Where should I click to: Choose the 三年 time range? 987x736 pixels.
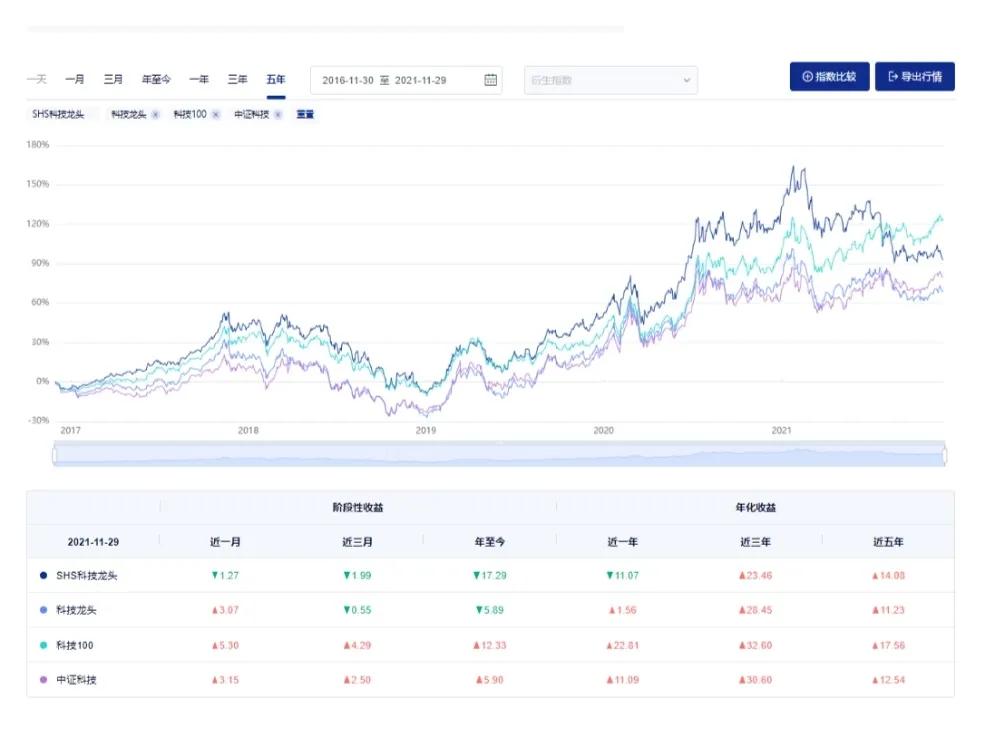click(x=237, y=79)
